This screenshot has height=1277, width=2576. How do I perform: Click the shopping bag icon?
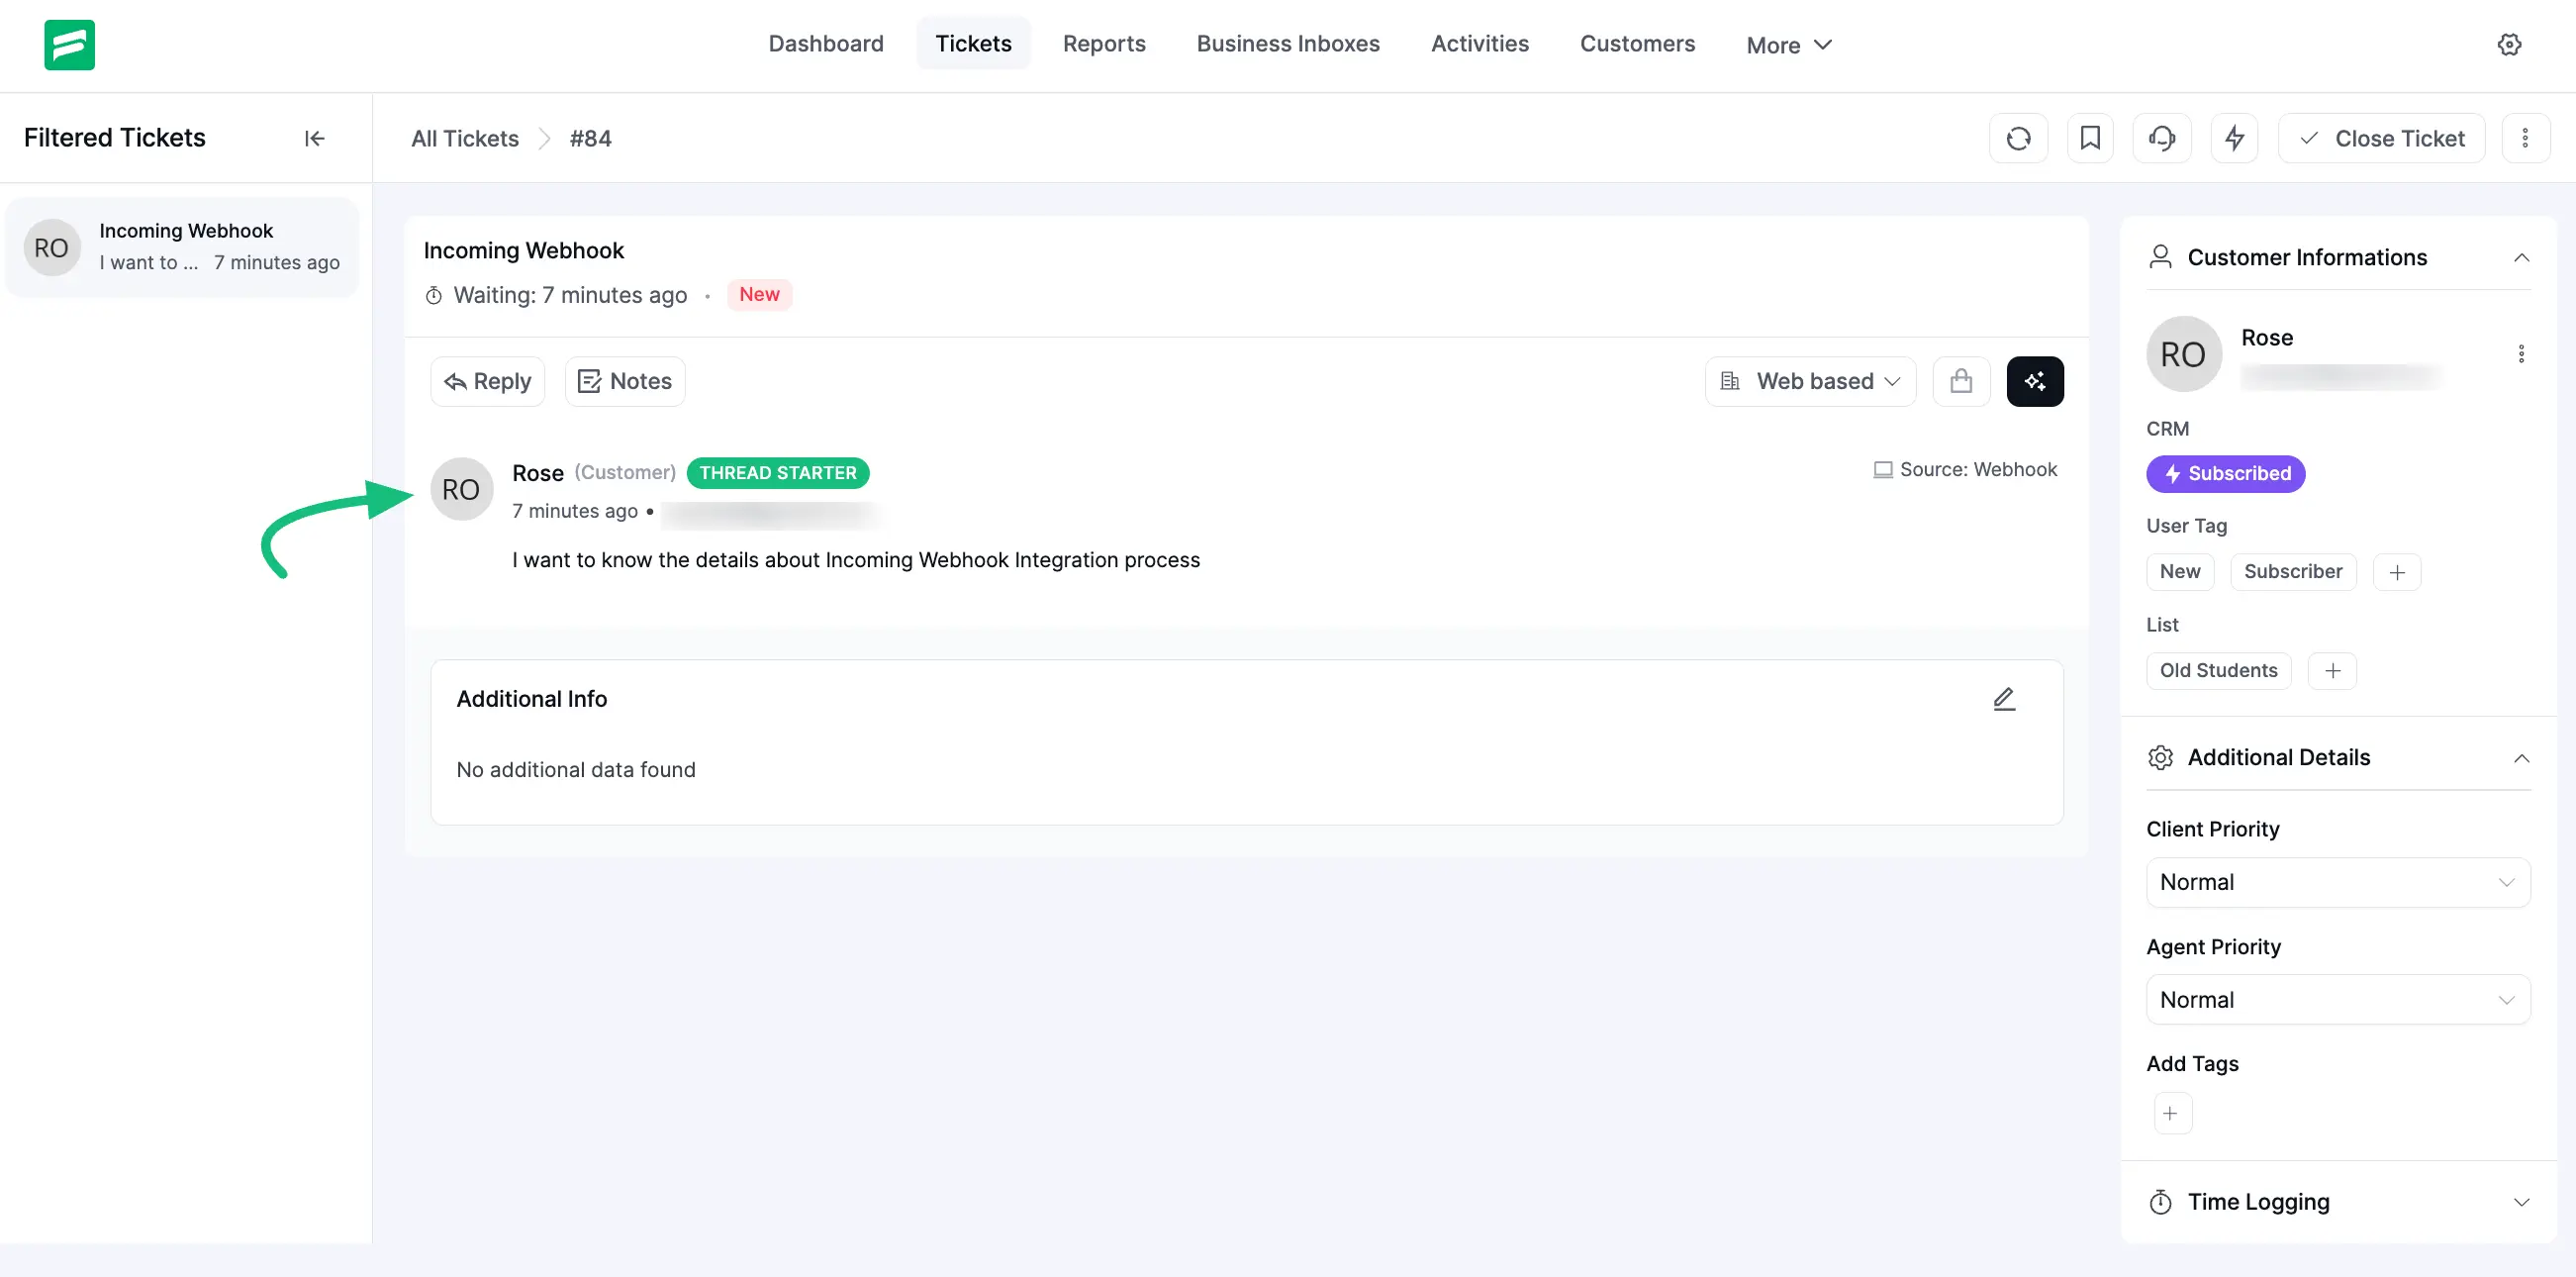1961,381
